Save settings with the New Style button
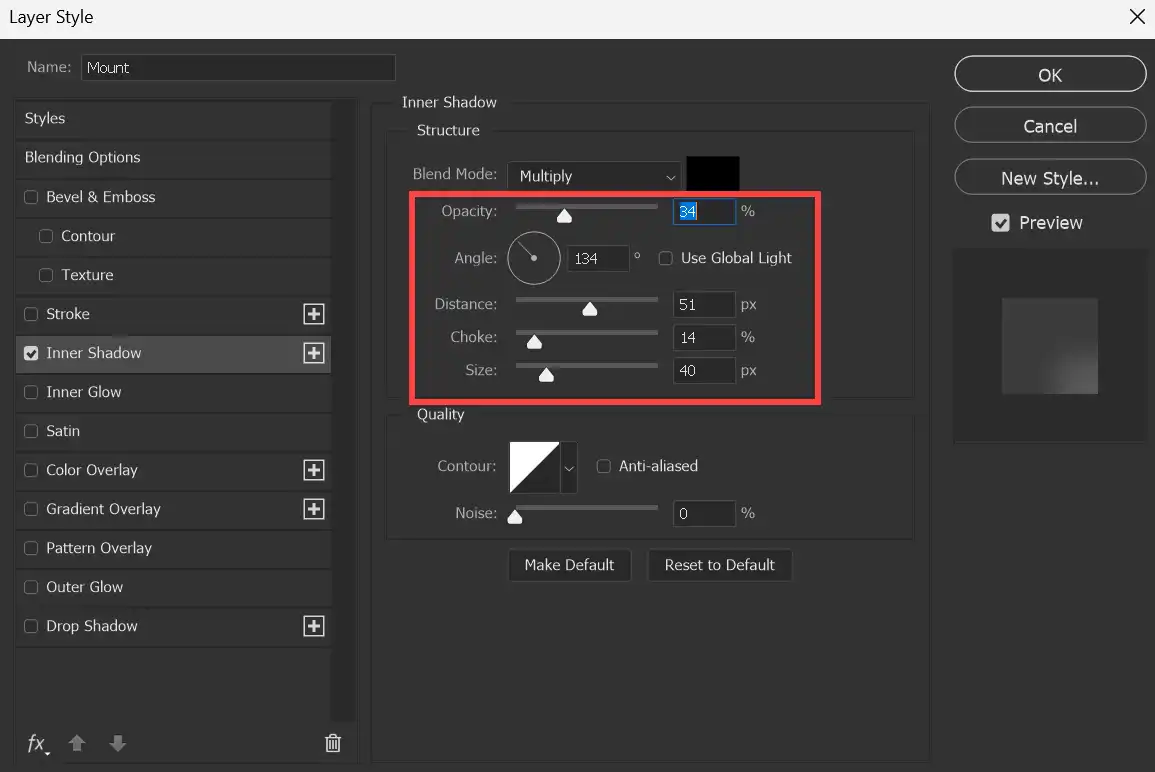Image resolution: width=1155 pixels, height=772 pixels. [1049, 177]
